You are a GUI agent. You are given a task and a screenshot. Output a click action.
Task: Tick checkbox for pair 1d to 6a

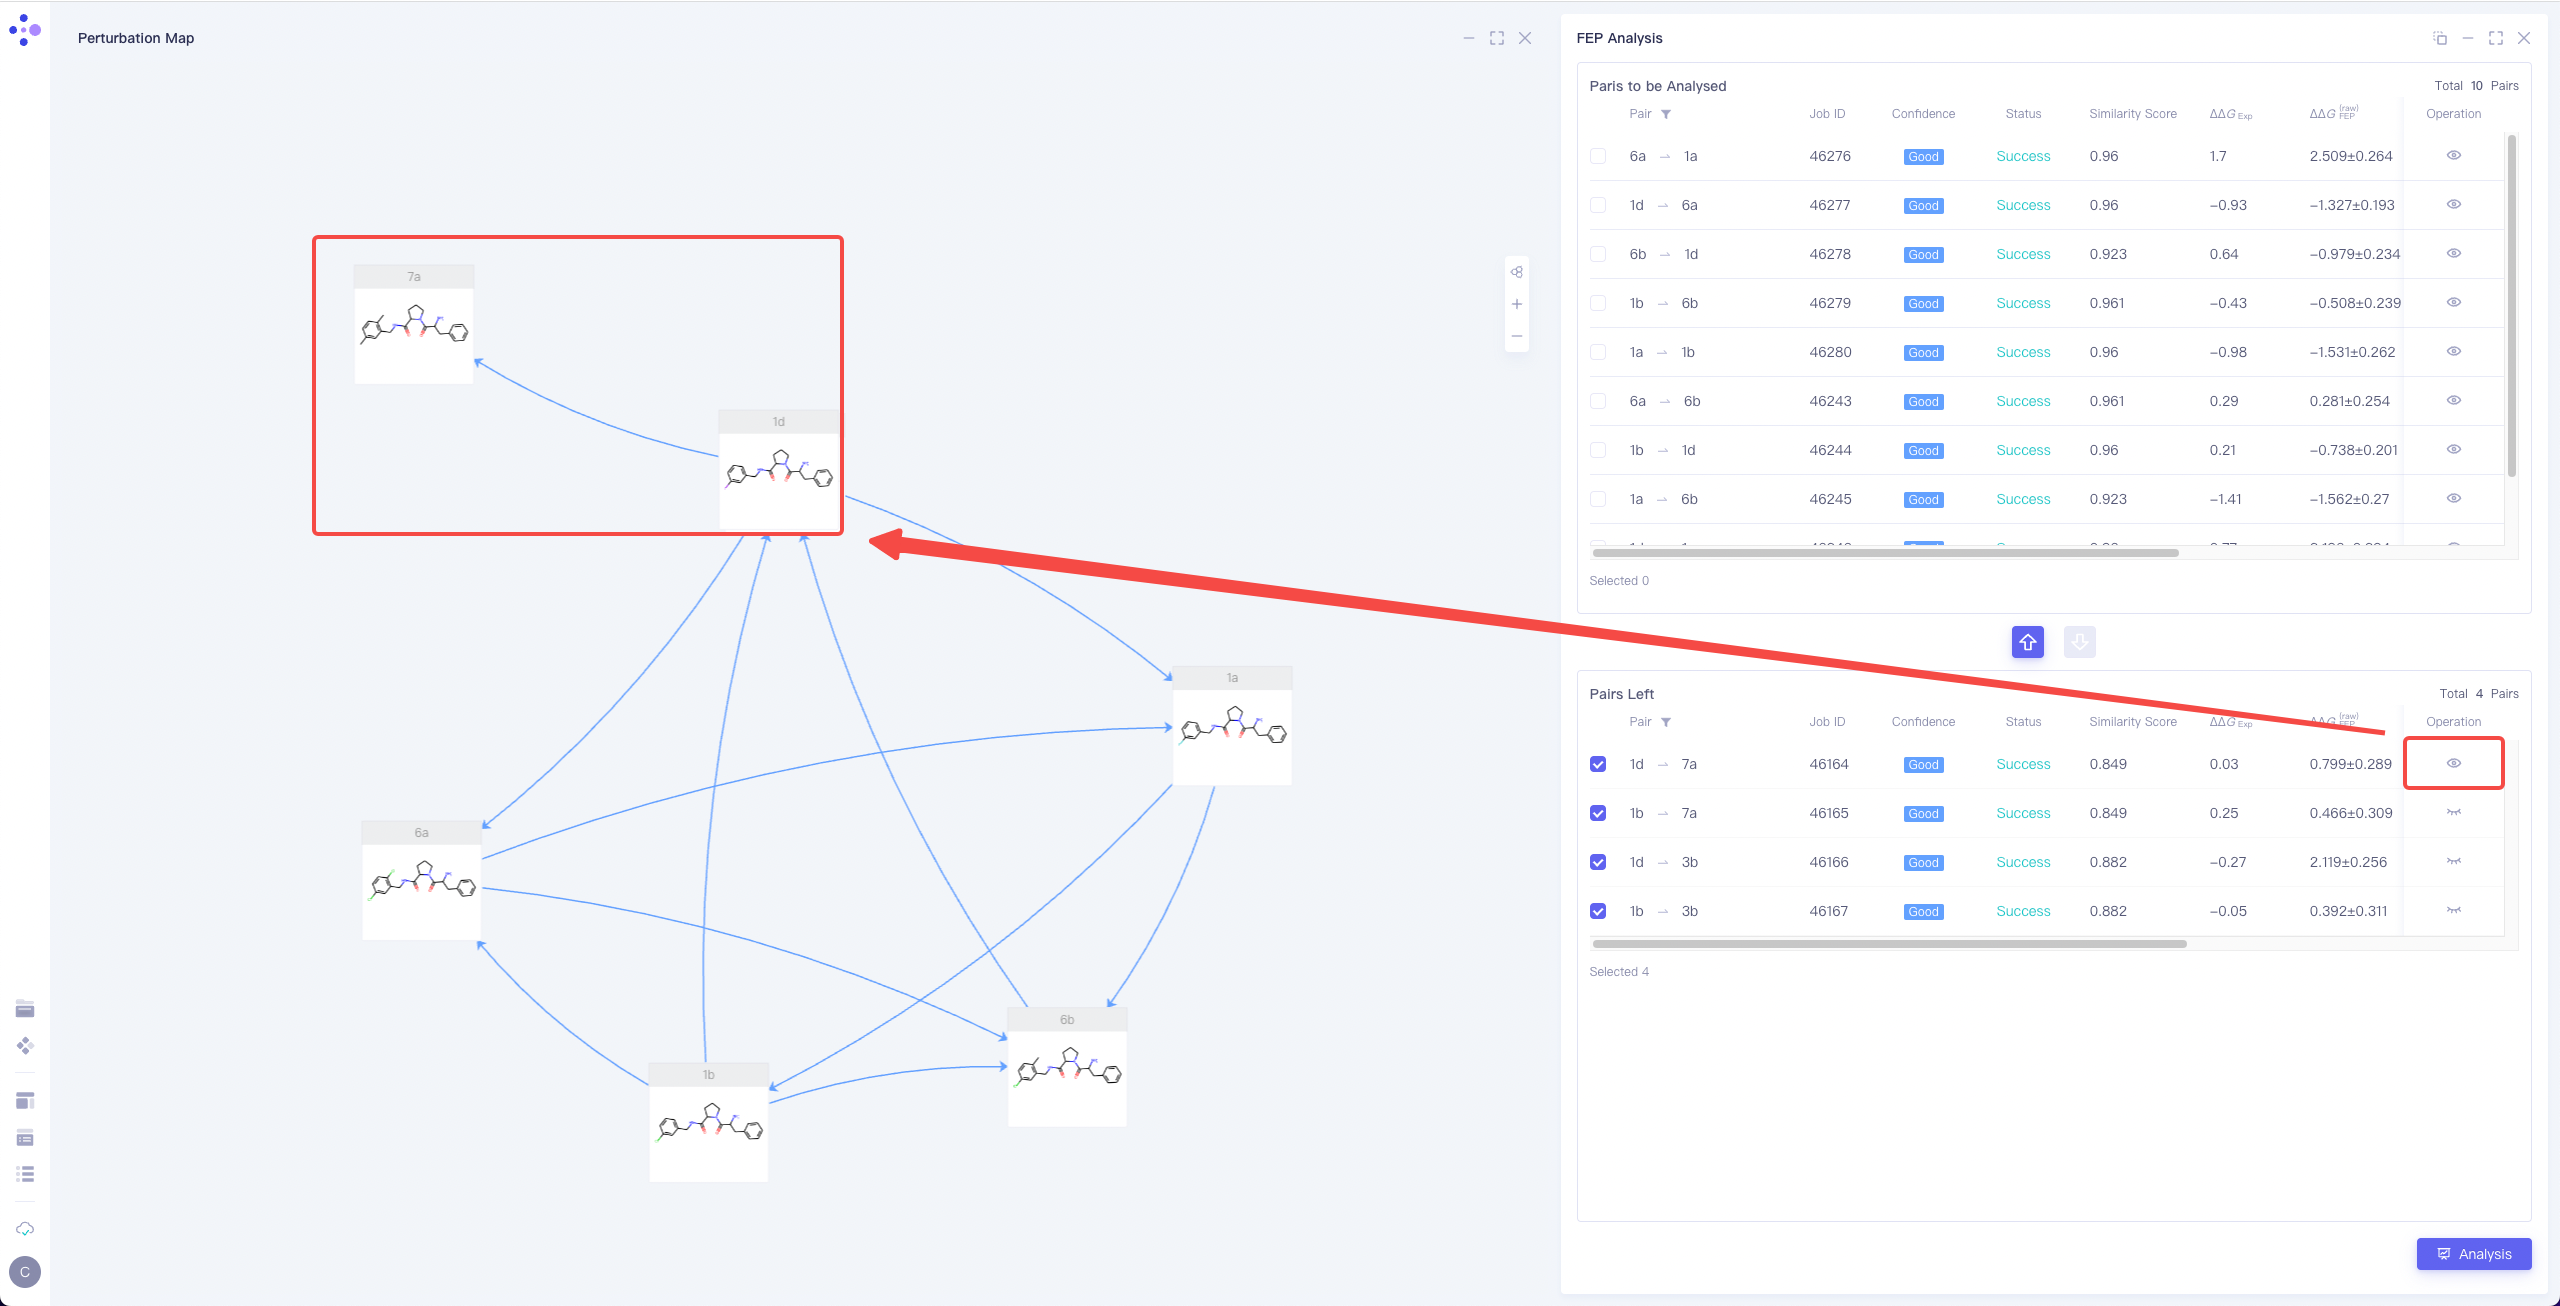(x=1598, y=205)
